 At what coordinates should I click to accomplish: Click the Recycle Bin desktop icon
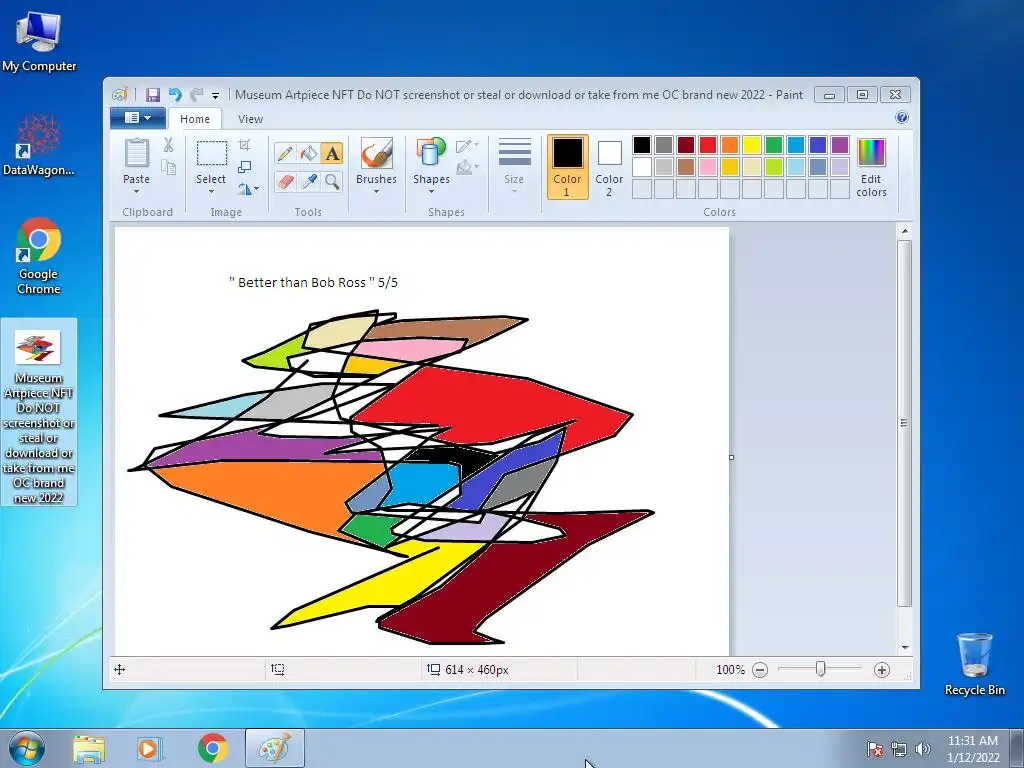tap(974, 664)
